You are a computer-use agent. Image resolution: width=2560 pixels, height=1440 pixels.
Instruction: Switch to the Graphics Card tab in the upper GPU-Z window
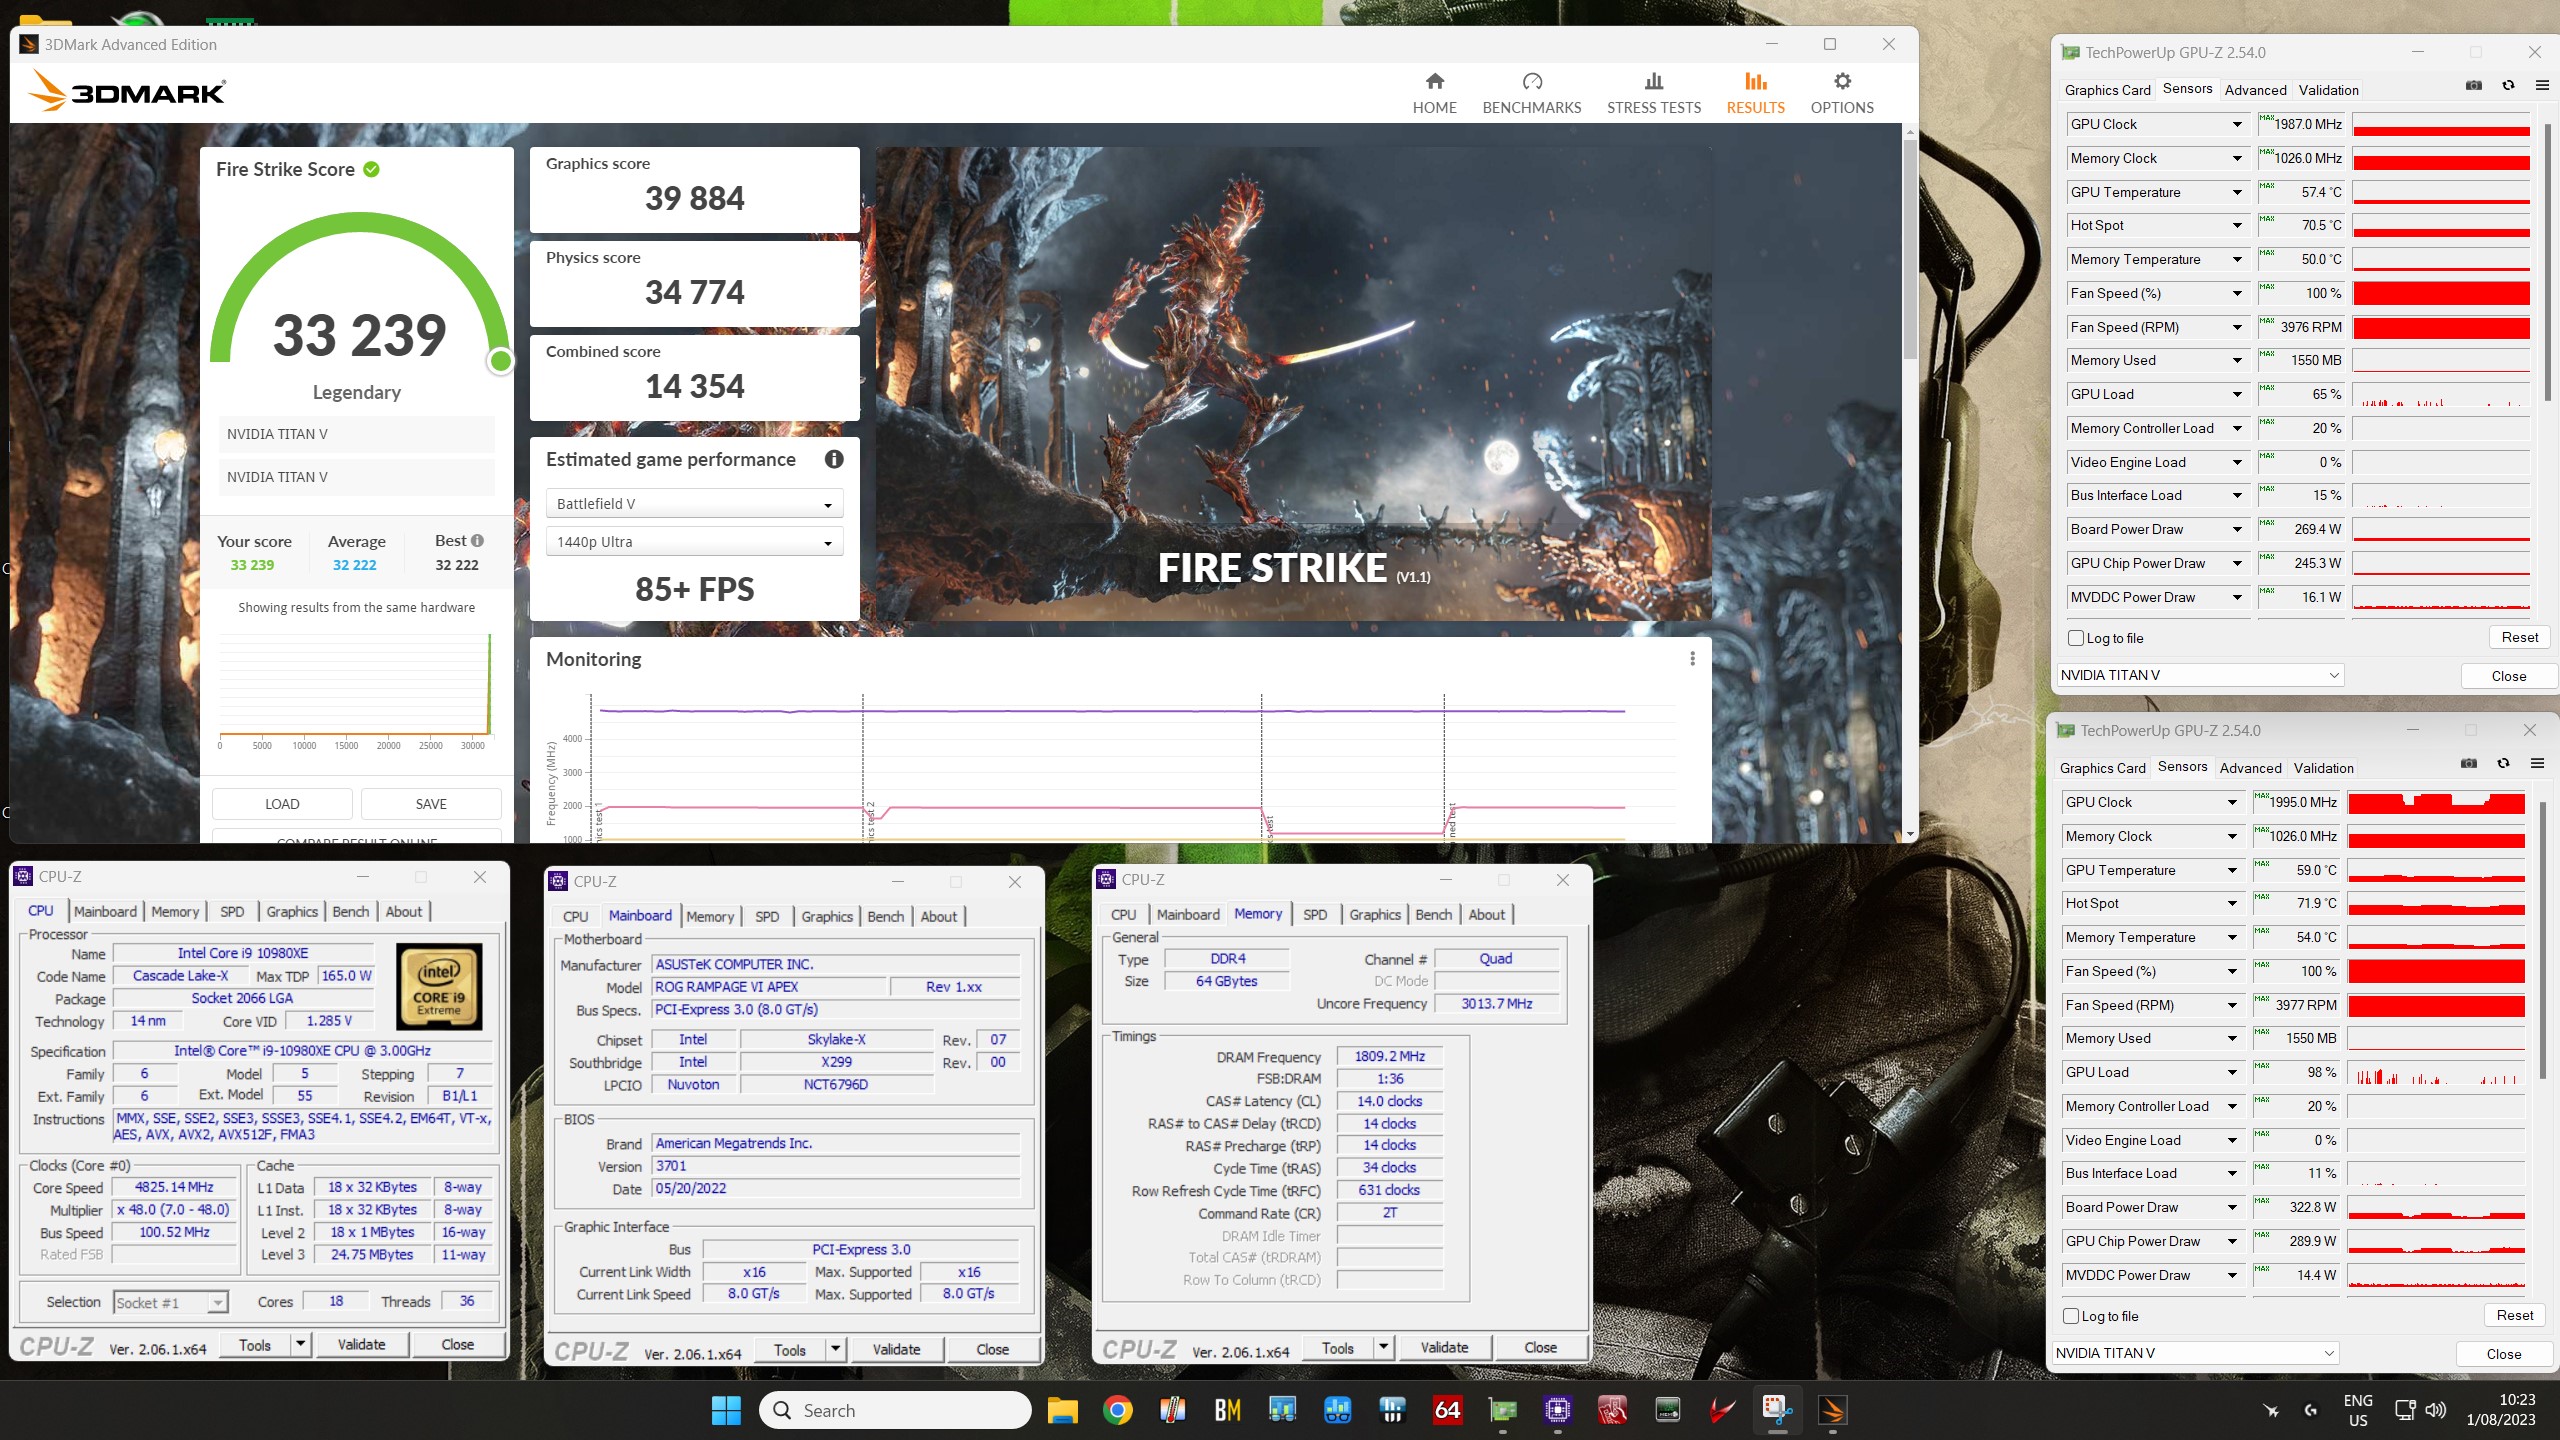(2107, 90)
